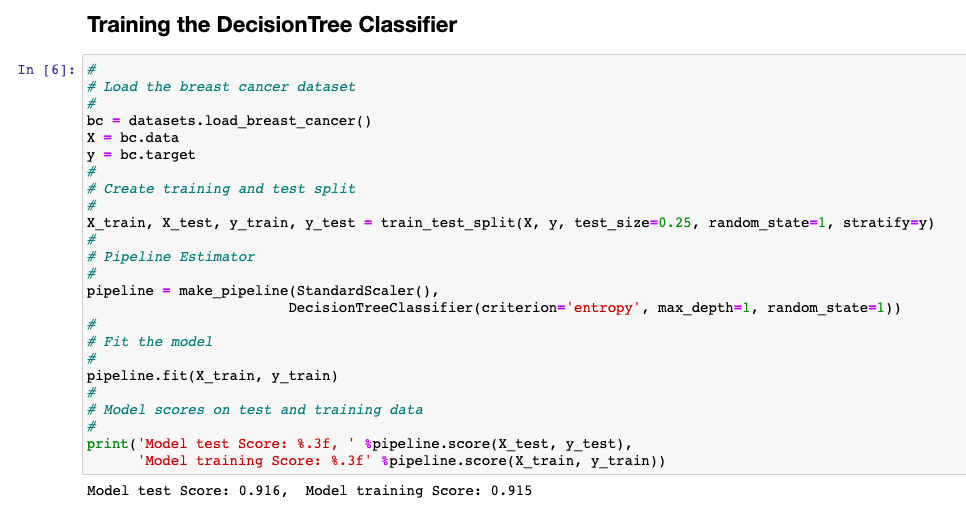Click the DecisionTreeClassifier text in code
Image resolution: width=966 pixels, height=529 pixels.
380,308
